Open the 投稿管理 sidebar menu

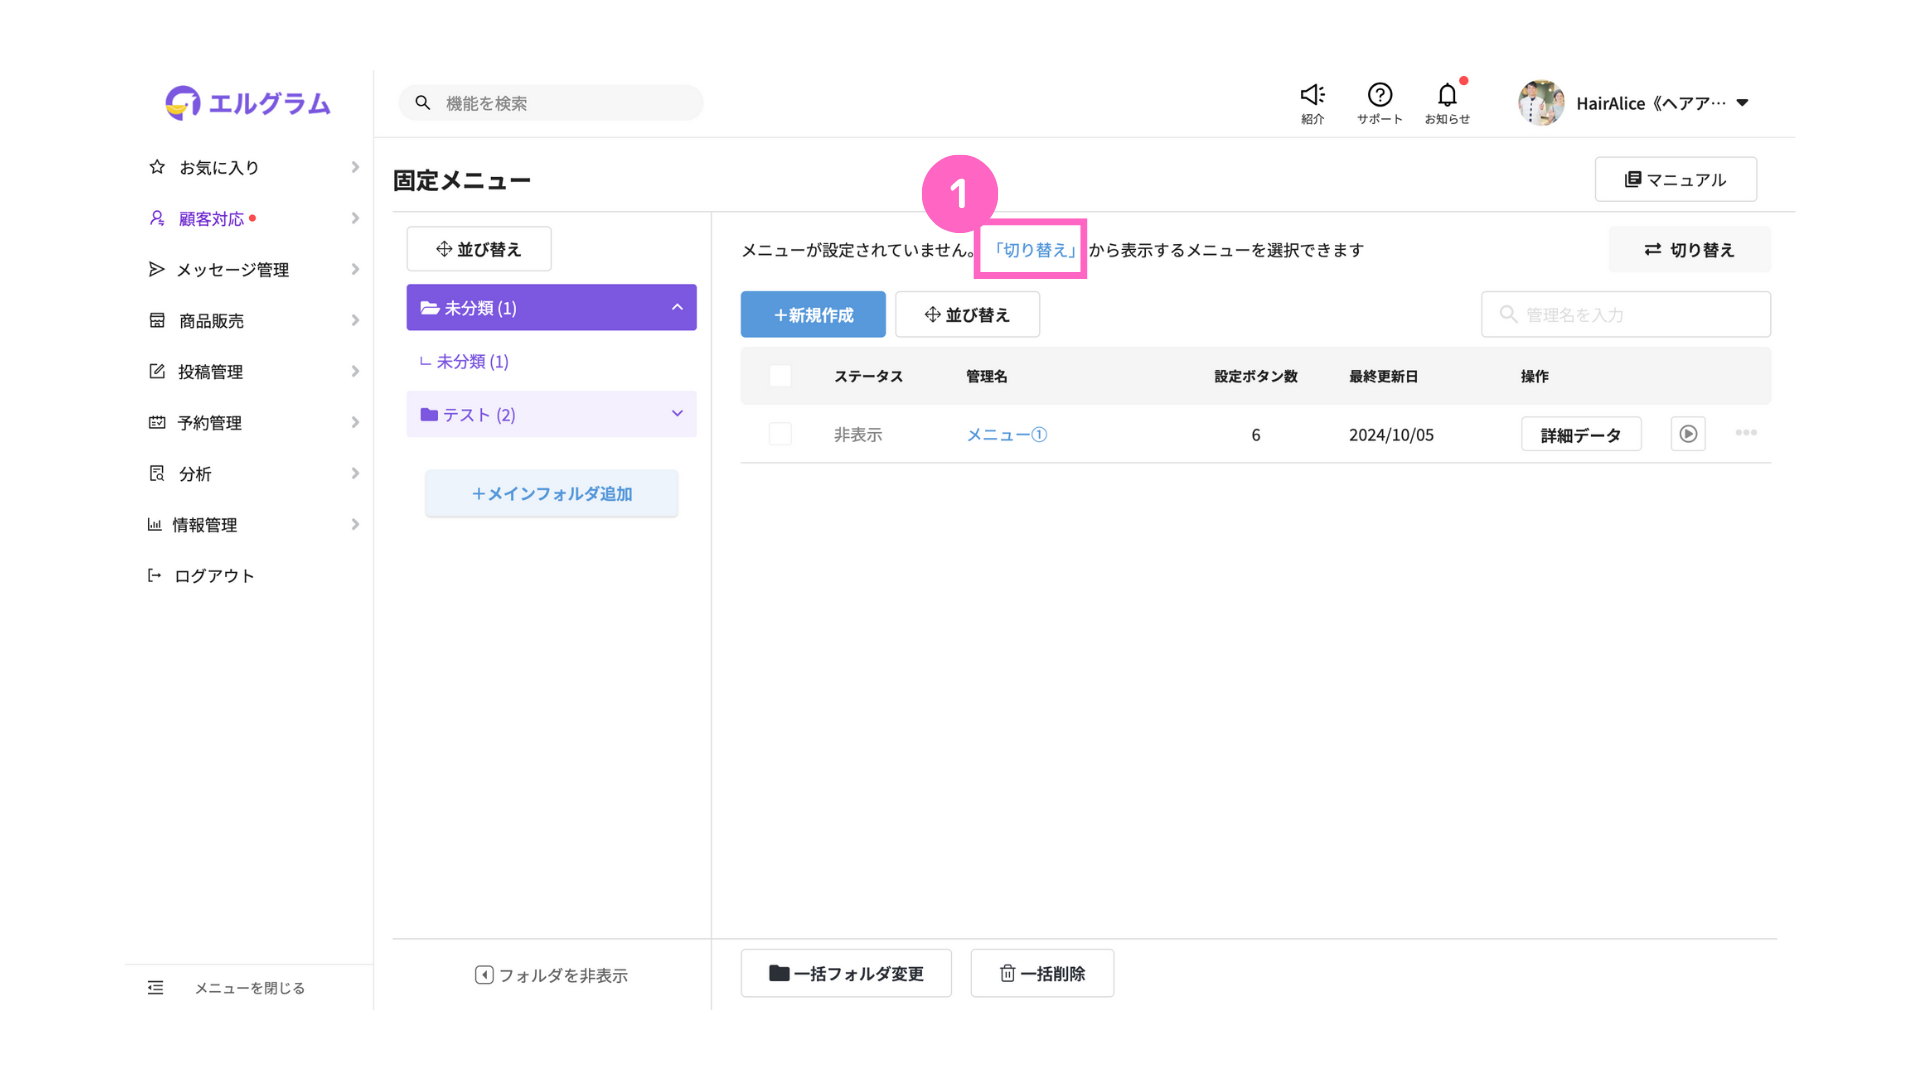pos(254,371)
